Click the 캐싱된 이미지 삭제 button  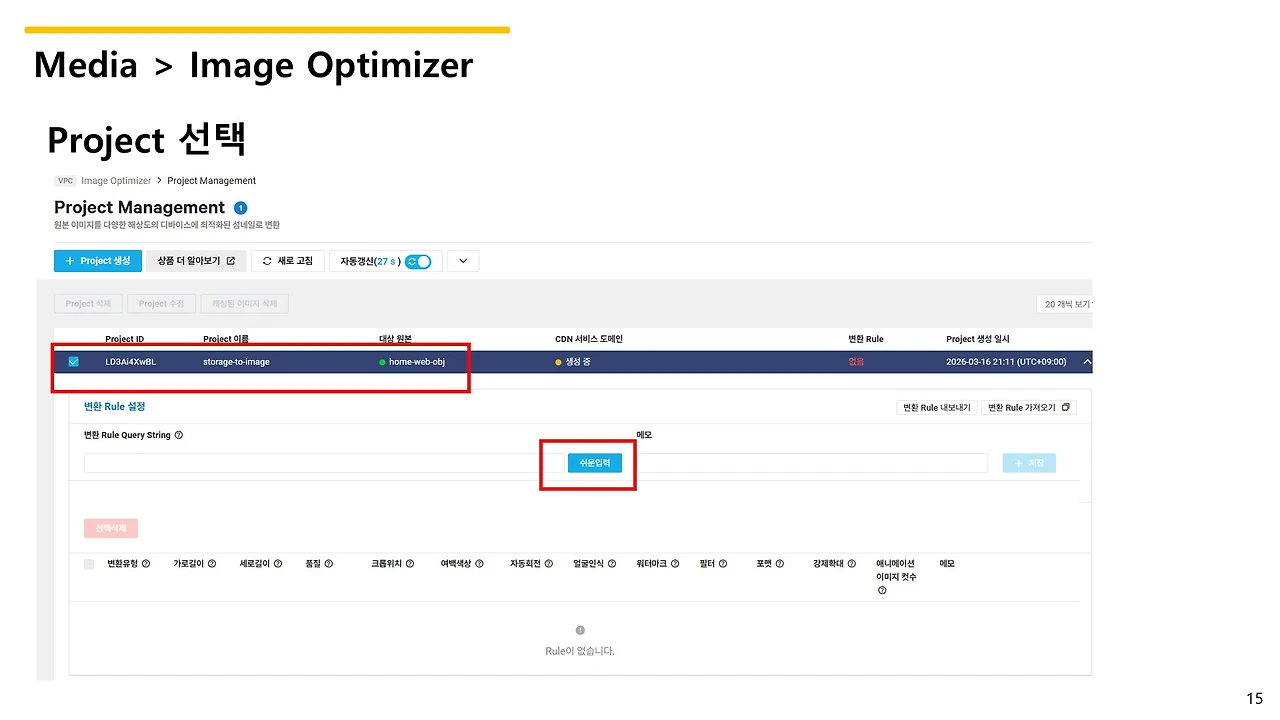pyautogui.click(x=245, y=304)
